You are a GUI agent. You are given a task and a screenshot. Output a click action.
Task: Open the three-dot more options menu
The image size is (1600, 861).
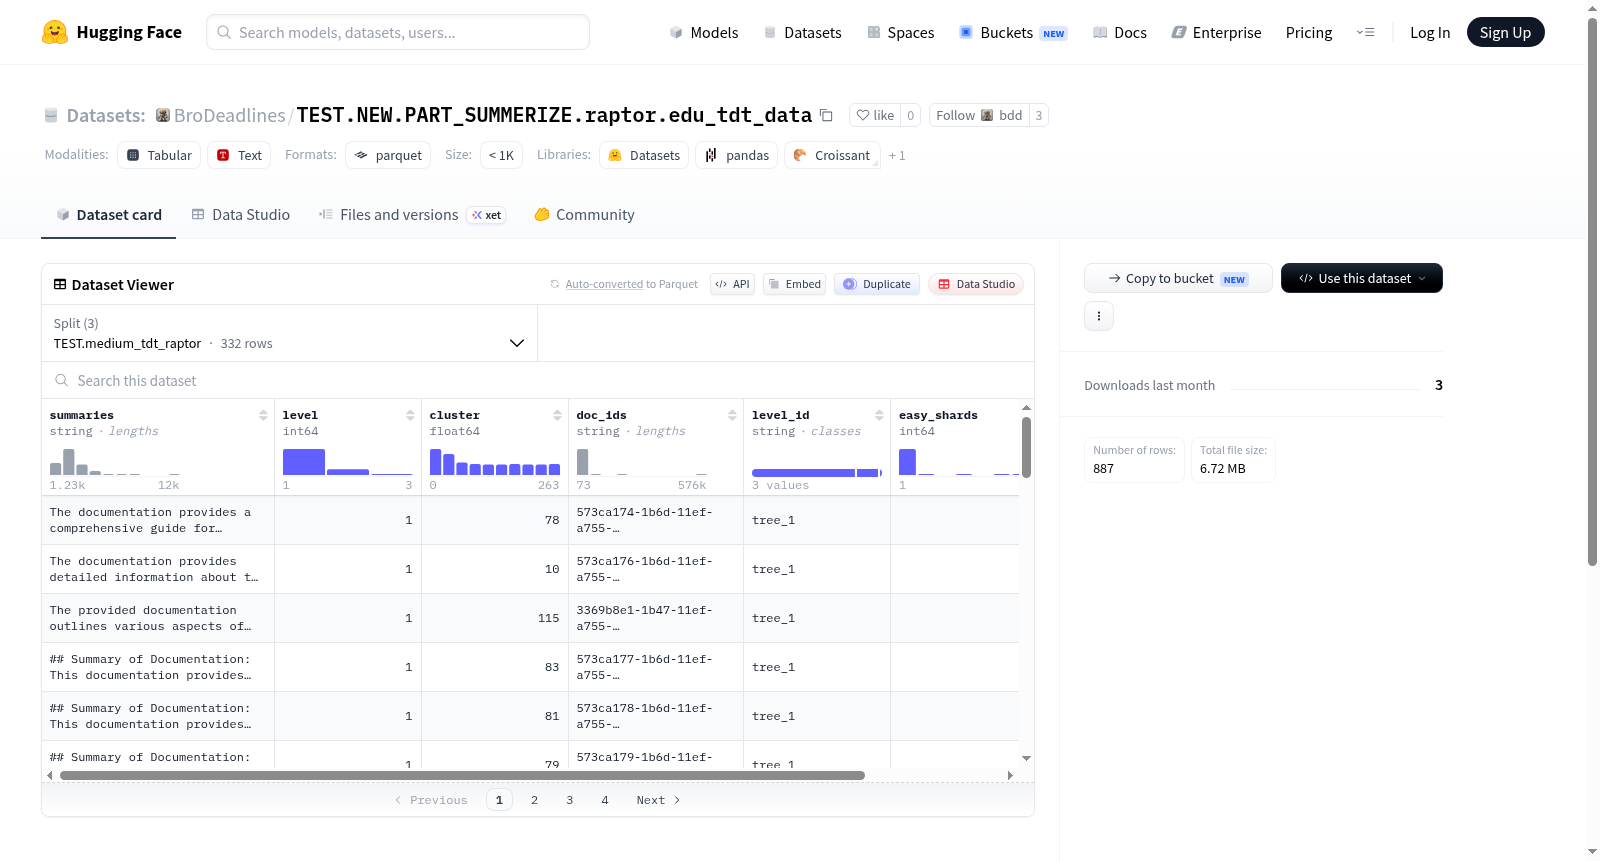1099,316
